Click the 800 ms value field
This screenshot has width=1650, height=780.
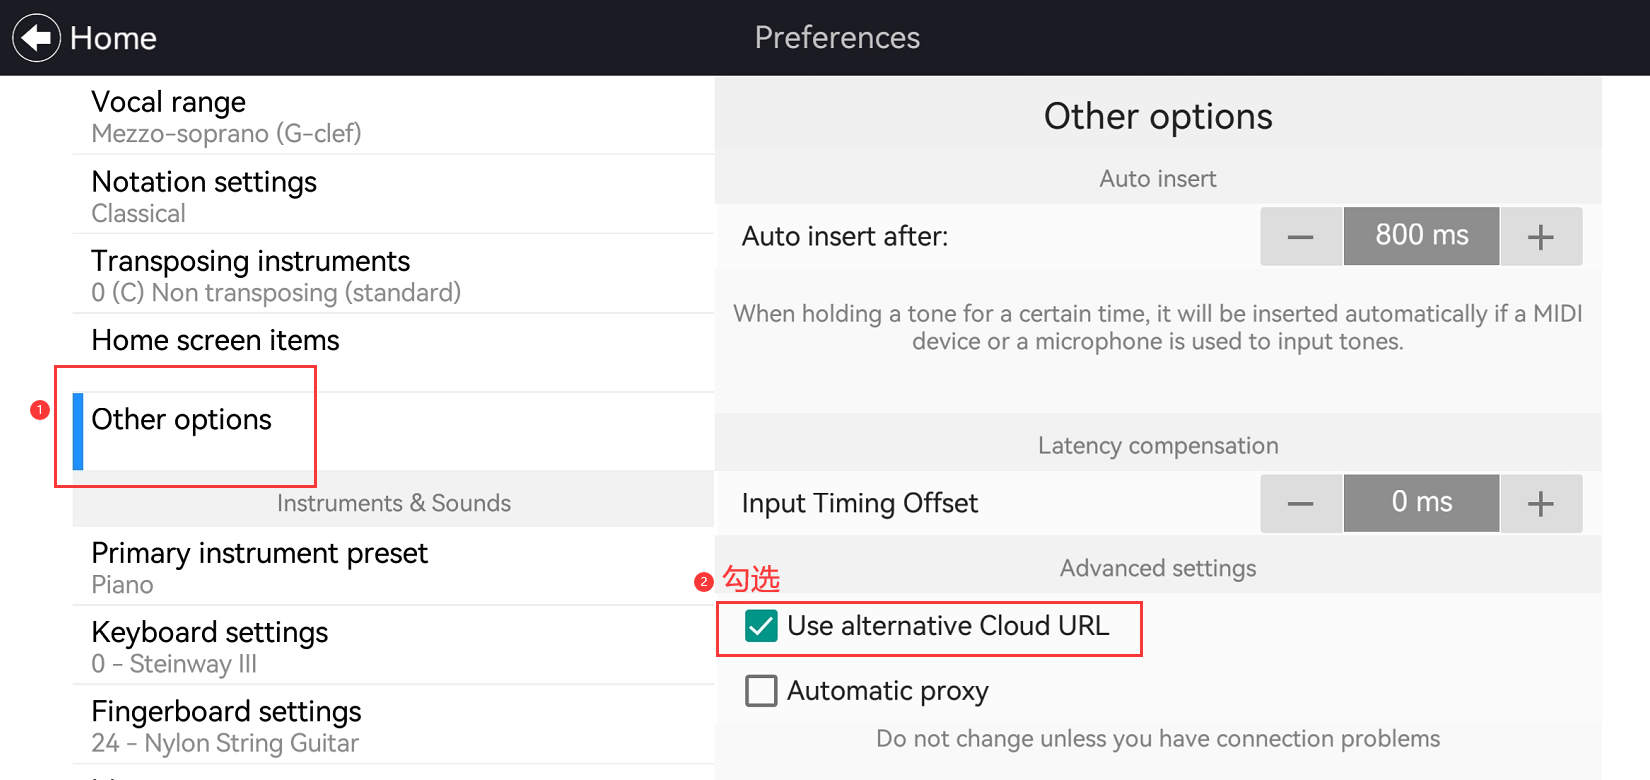[1421, 236]
